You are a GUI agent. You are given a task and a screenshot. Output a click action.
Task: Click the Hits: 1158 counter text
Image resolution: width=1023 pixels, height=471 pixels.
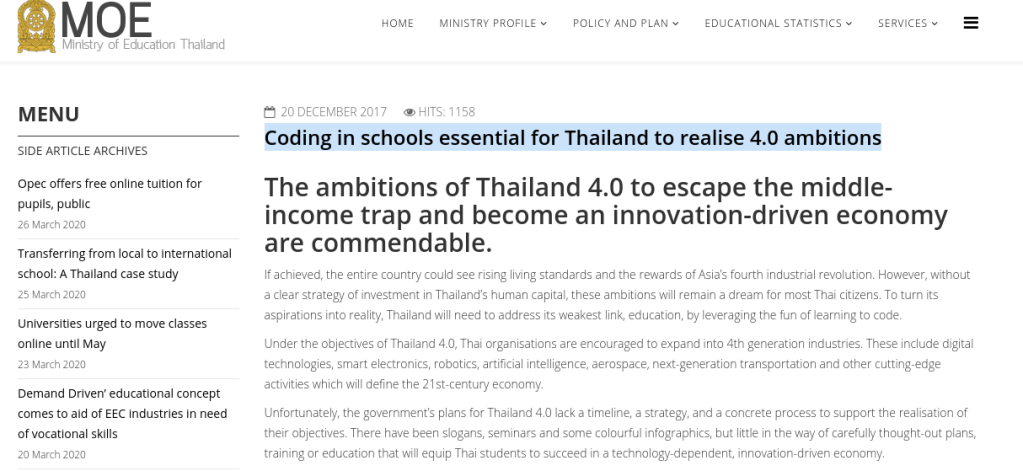[x=446, y=112]
